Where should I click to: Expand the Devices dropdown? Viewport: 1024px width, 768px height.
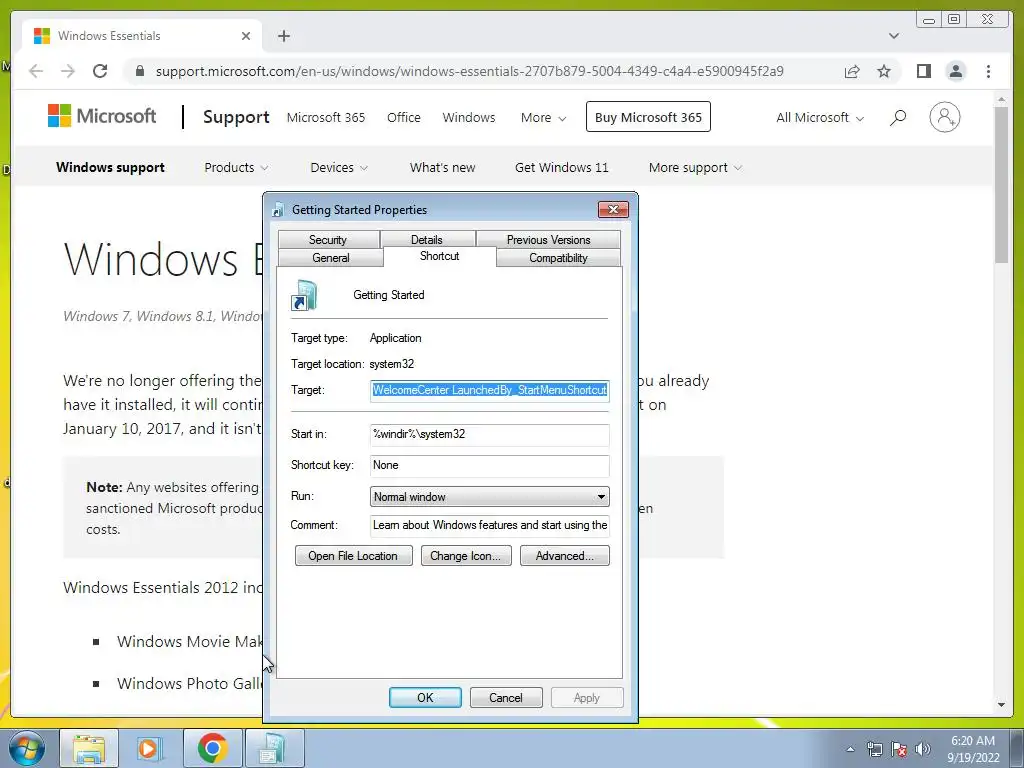tap(339, 167)
